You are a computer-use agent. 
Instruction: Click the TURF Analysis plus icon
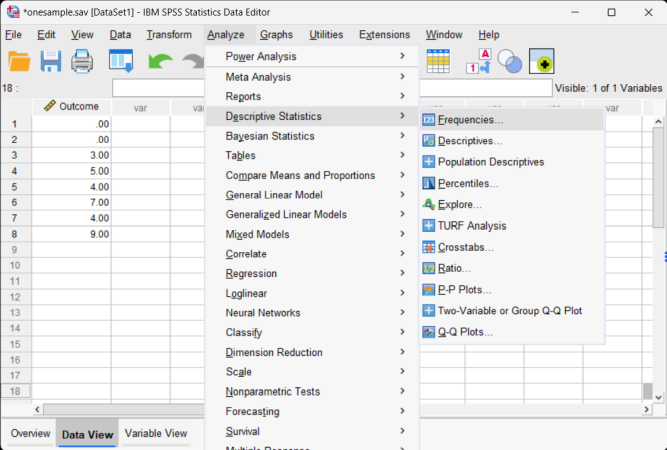(428, 226)
